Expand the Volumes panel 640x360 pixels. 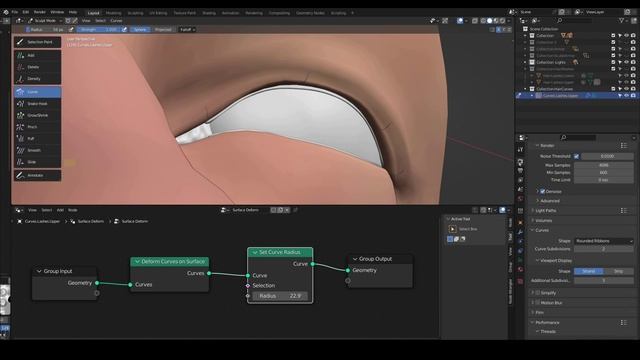pyautogui.click(x=543, y=220)
